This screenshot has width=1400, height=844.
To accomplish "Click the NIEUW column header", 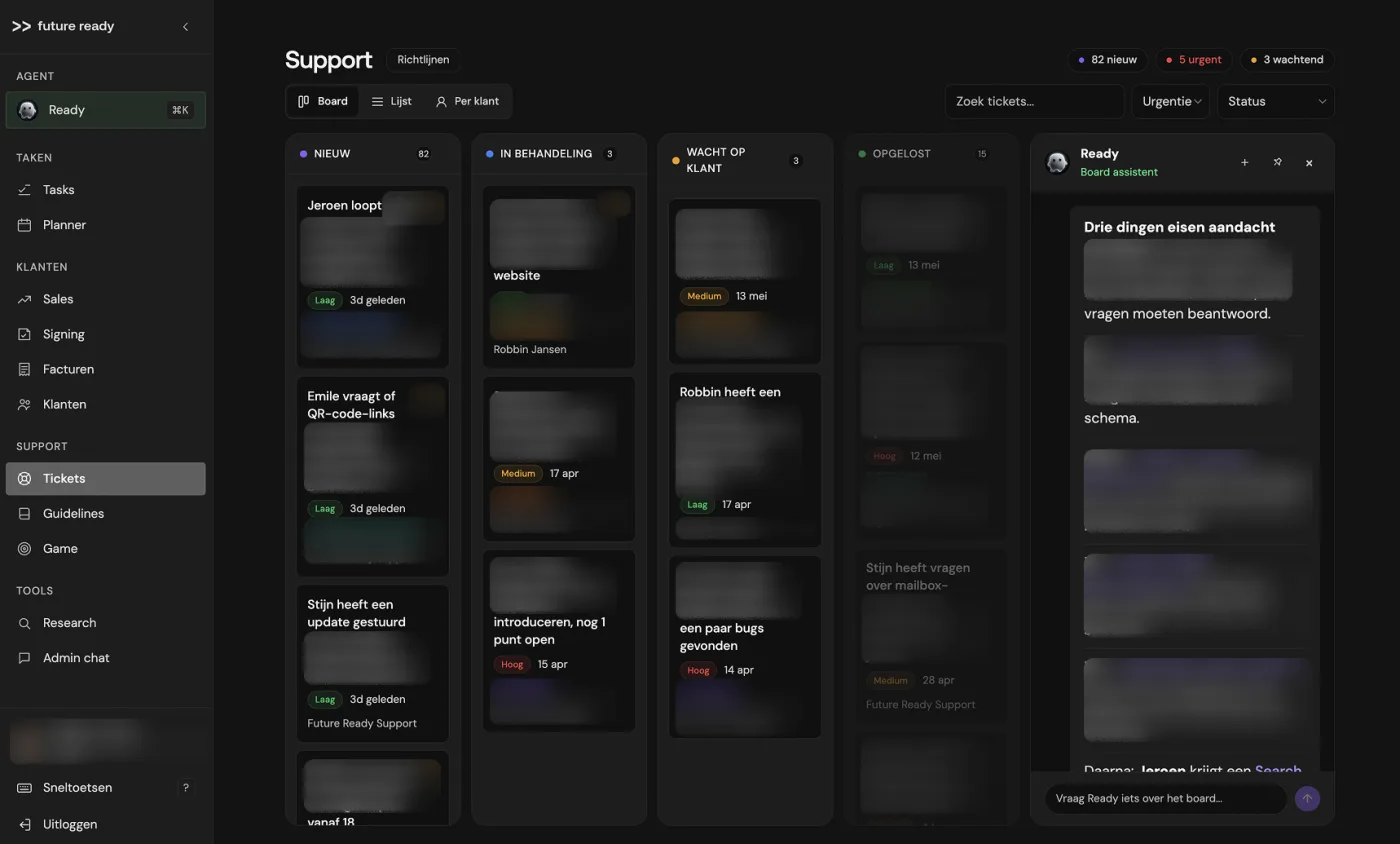I will point(373,154).
